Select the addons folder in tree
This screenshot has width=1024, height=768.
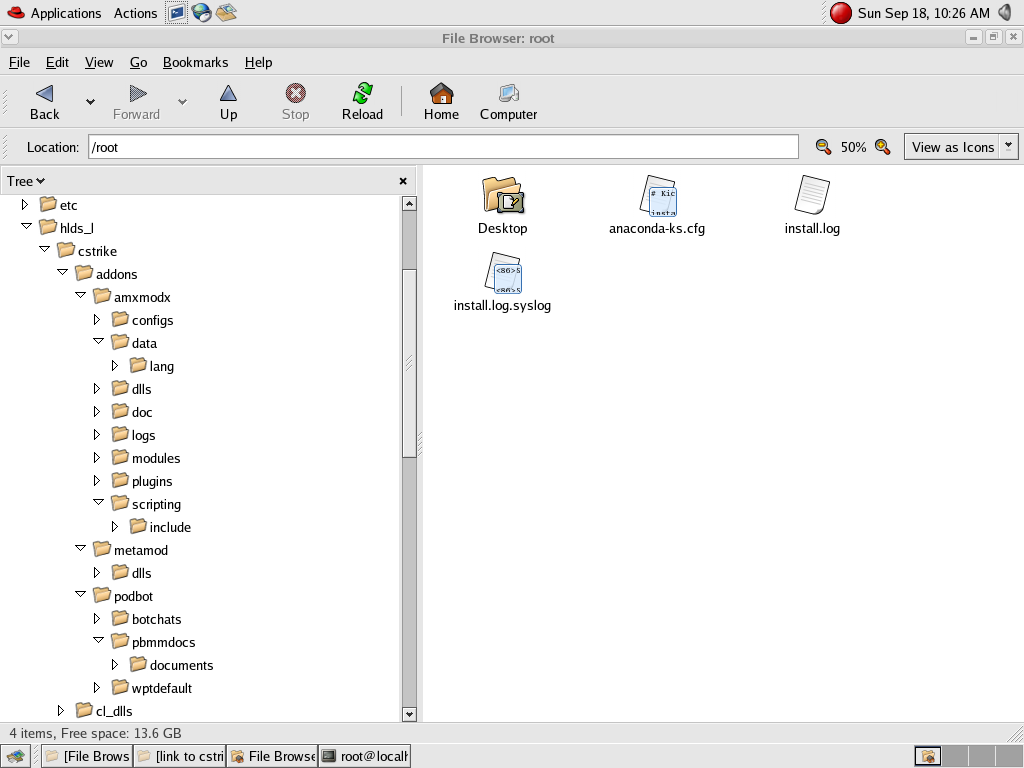[x=106, y=274]
